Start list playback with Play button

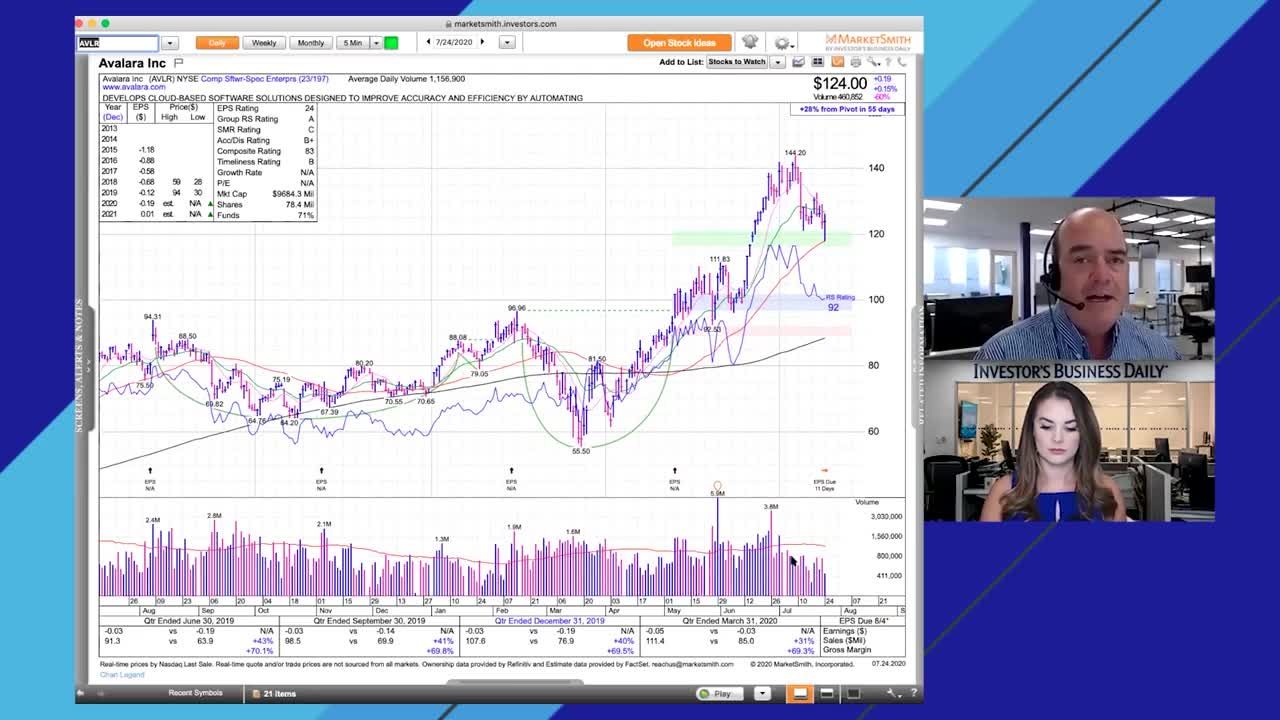722,693
